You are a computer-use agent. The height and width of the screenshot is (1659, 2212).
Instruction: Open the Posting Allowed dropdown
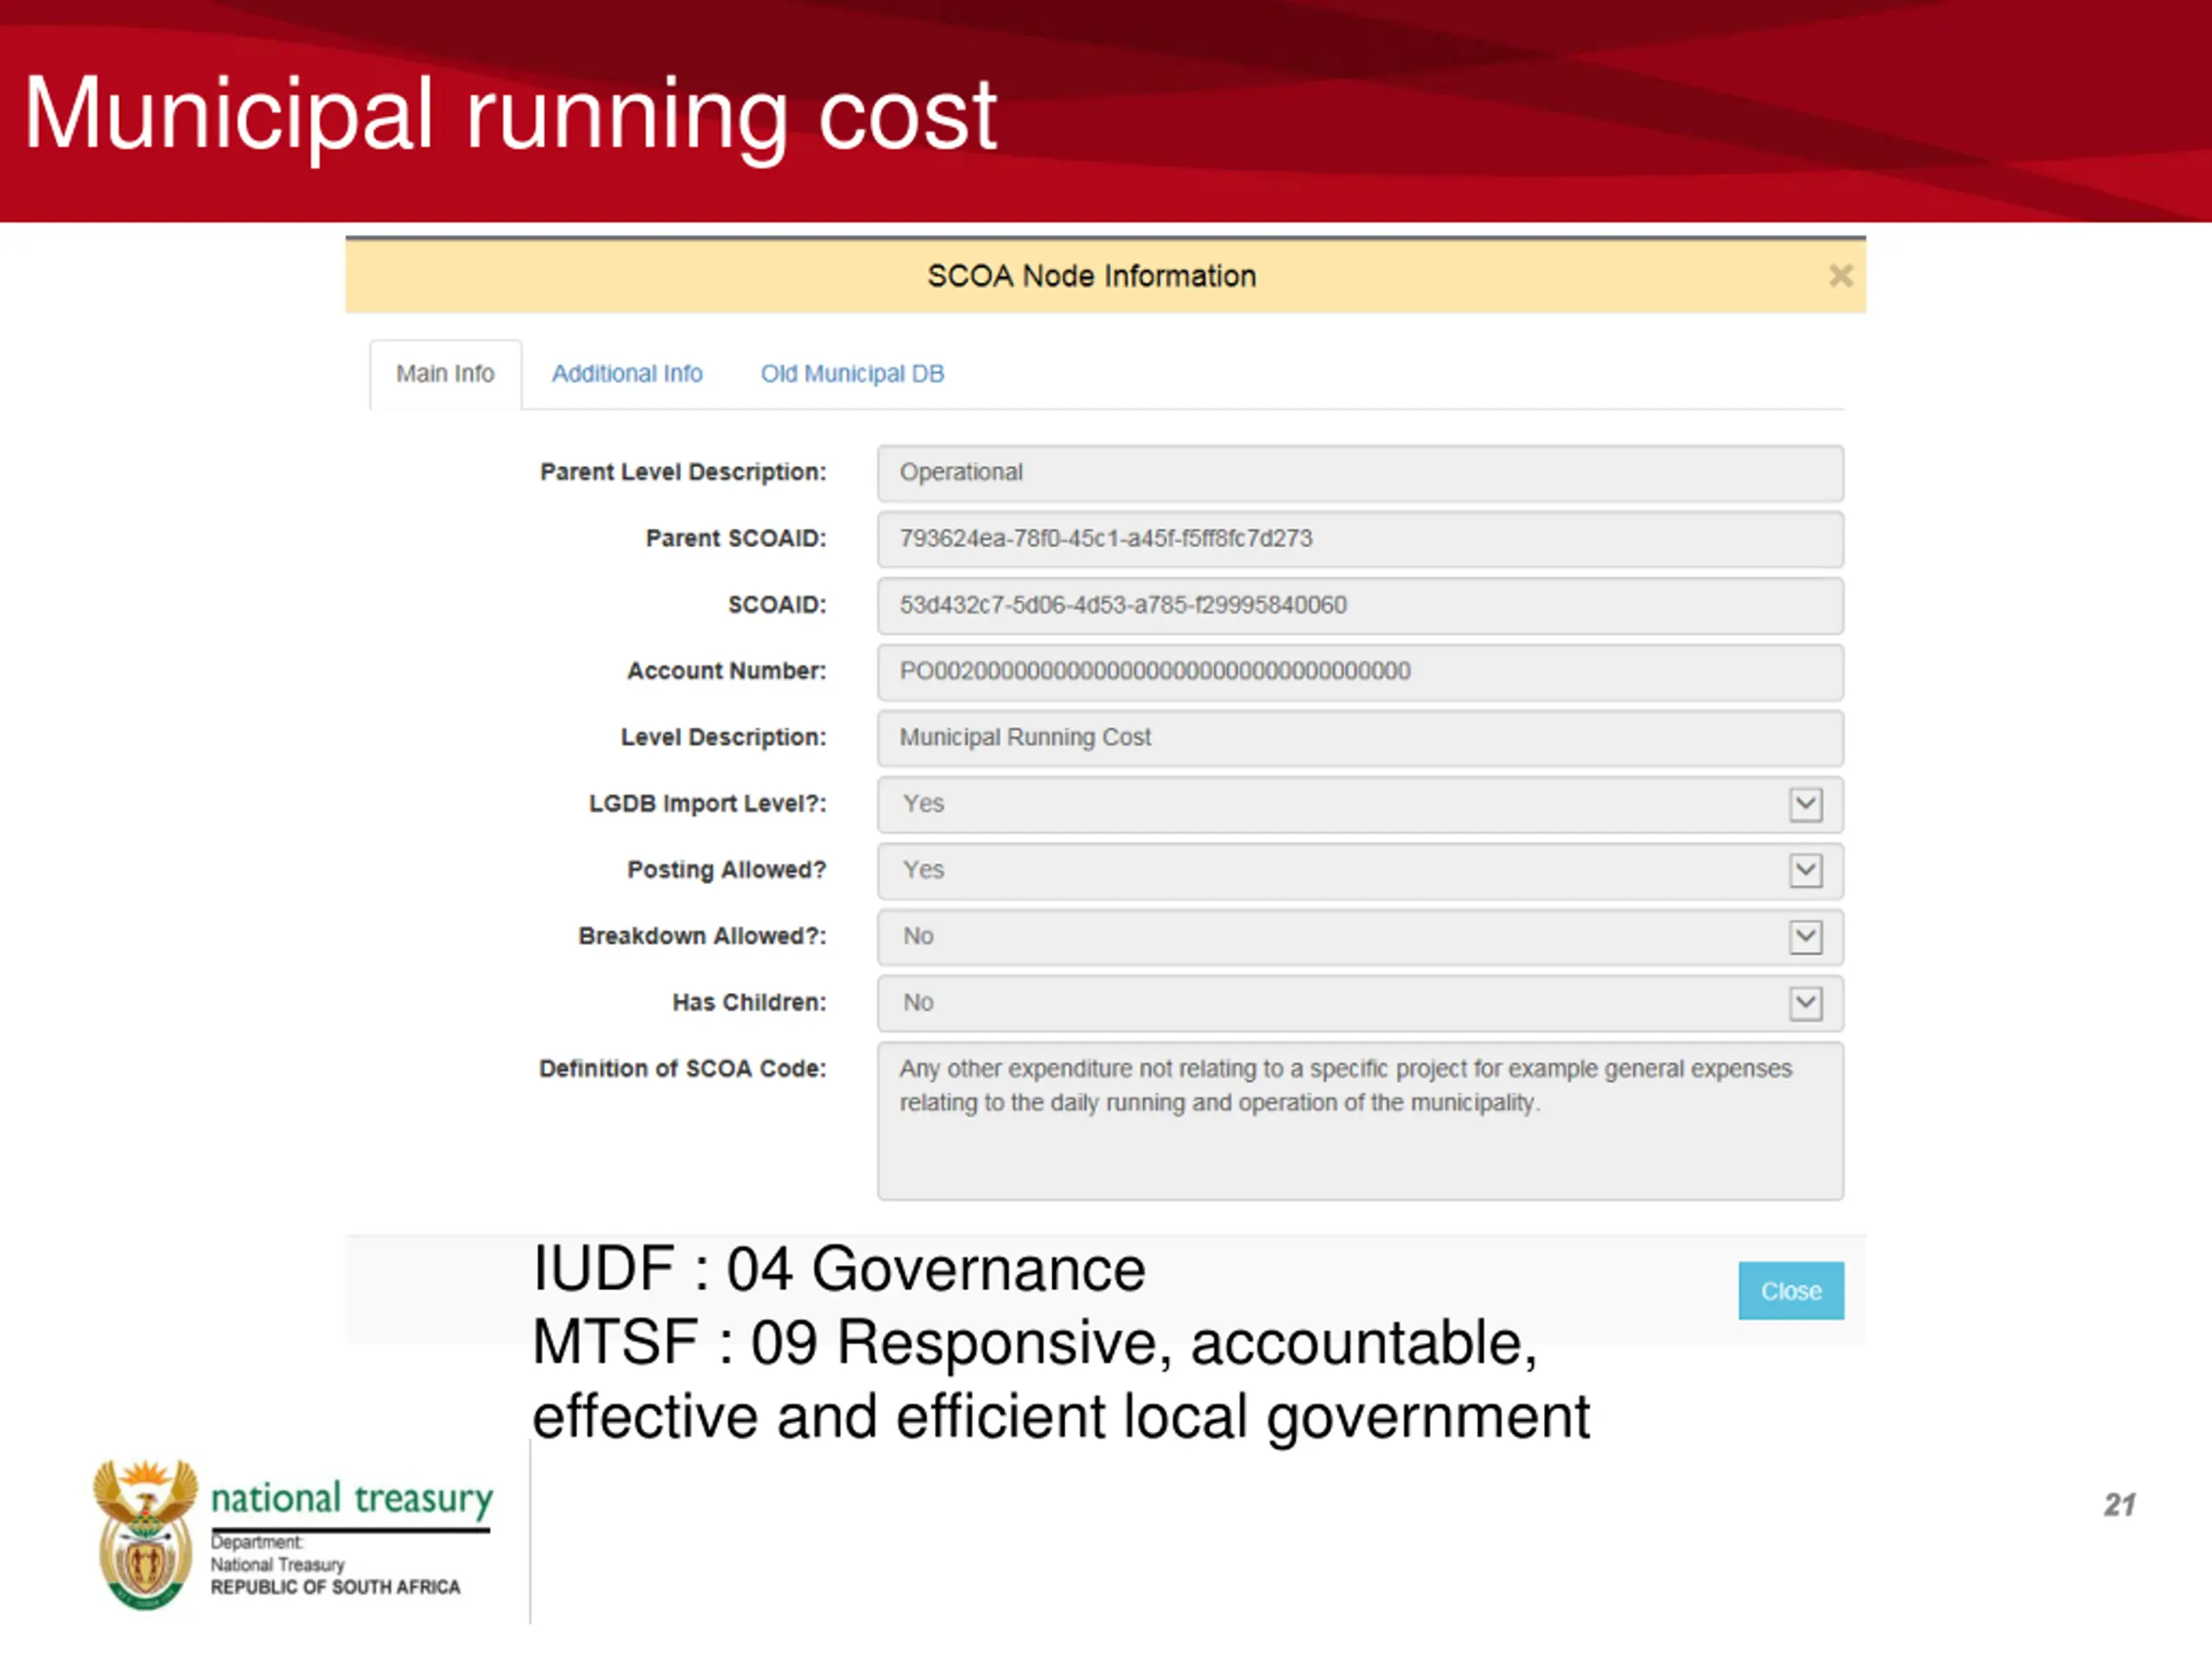click(x=1360, y=871)
